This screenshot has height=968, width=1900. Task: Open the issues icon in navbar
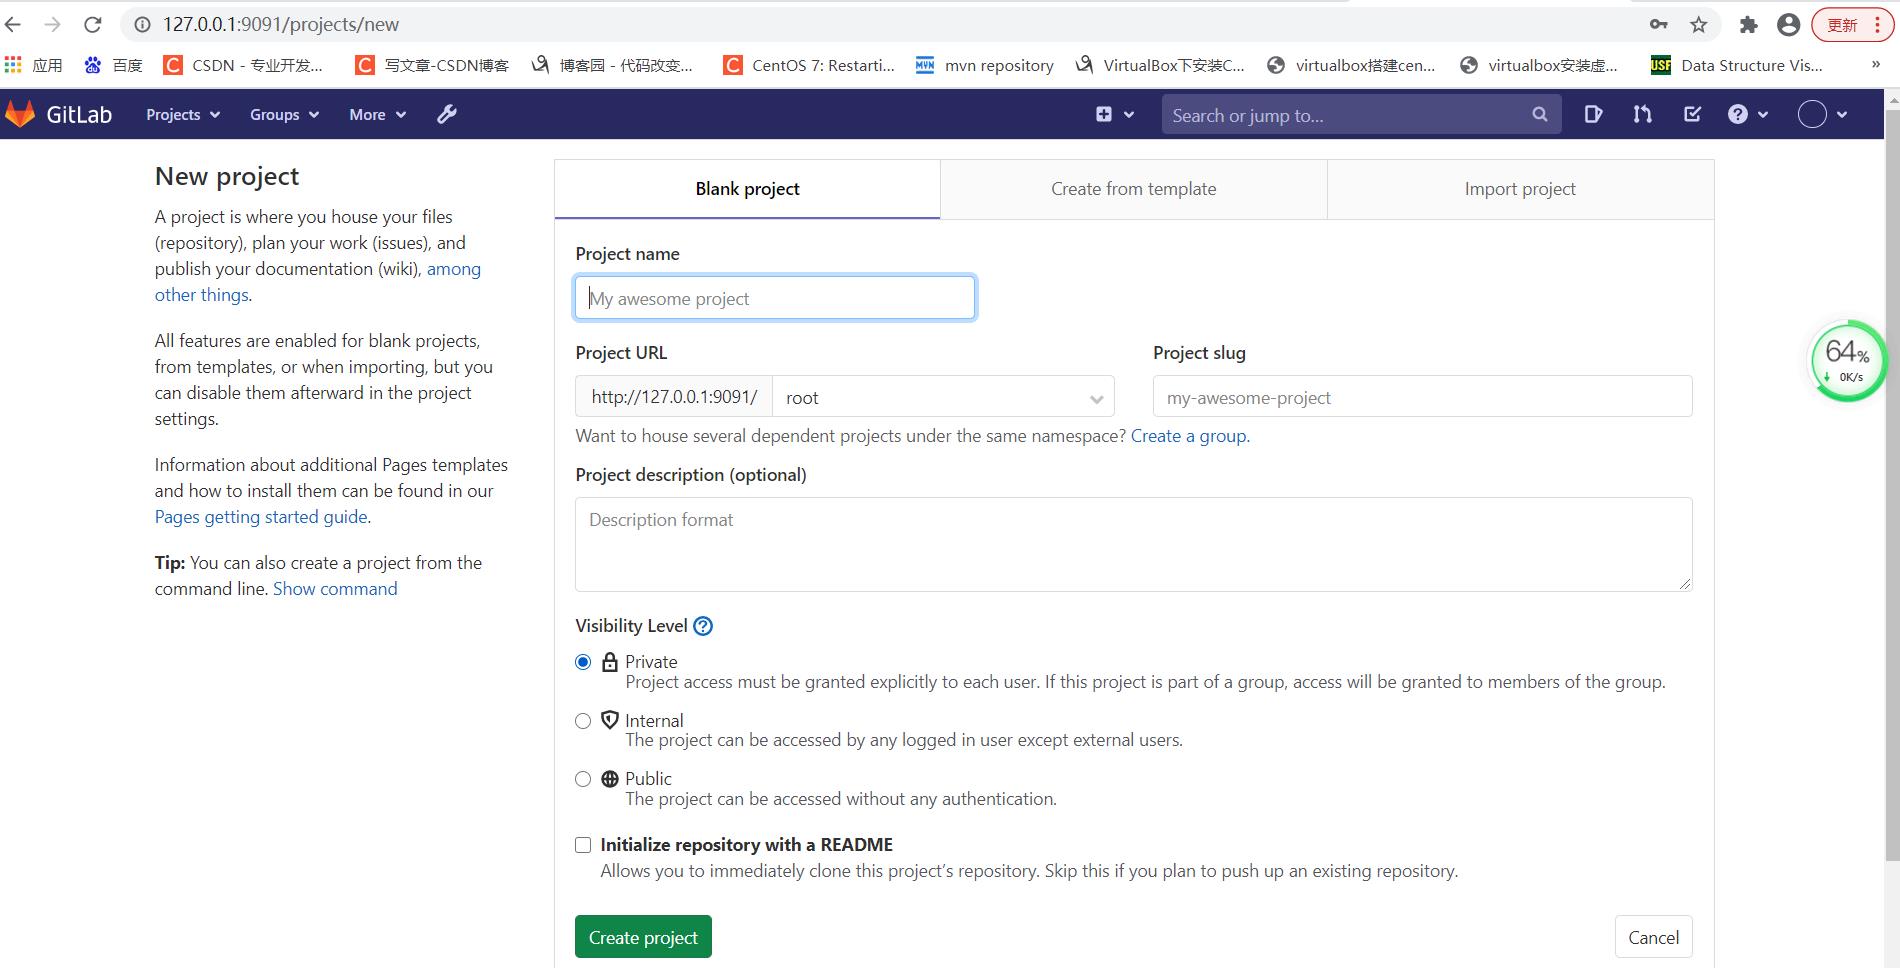click(1593, 114)
